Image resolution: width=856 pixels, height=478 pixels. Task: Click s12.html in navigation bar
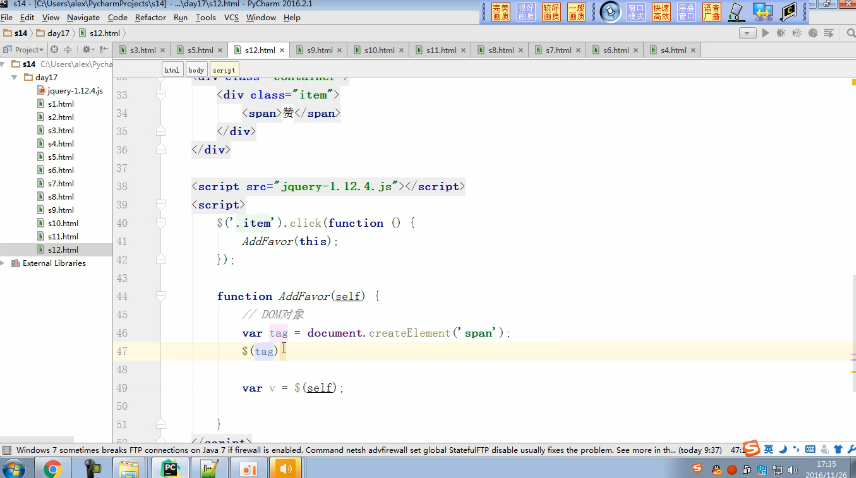tap(100, 33)
